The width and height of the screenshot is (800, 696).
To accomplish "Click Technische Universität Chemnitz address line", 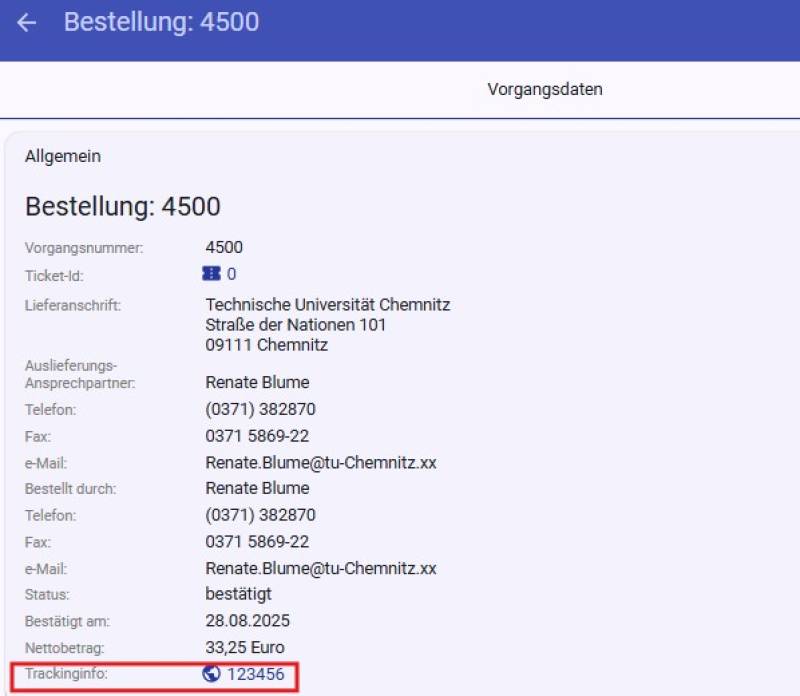I will coord(327,305).
